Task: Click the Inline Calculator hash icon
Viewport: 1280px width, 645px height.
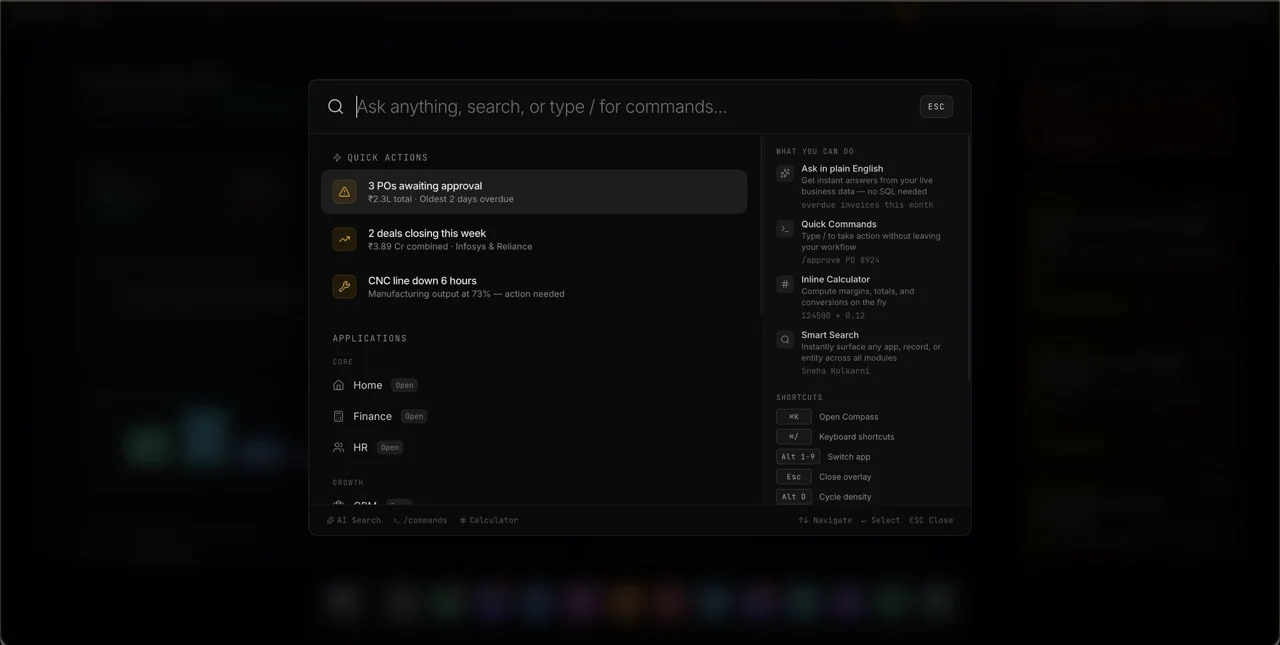Action: (x=785, y=284)
